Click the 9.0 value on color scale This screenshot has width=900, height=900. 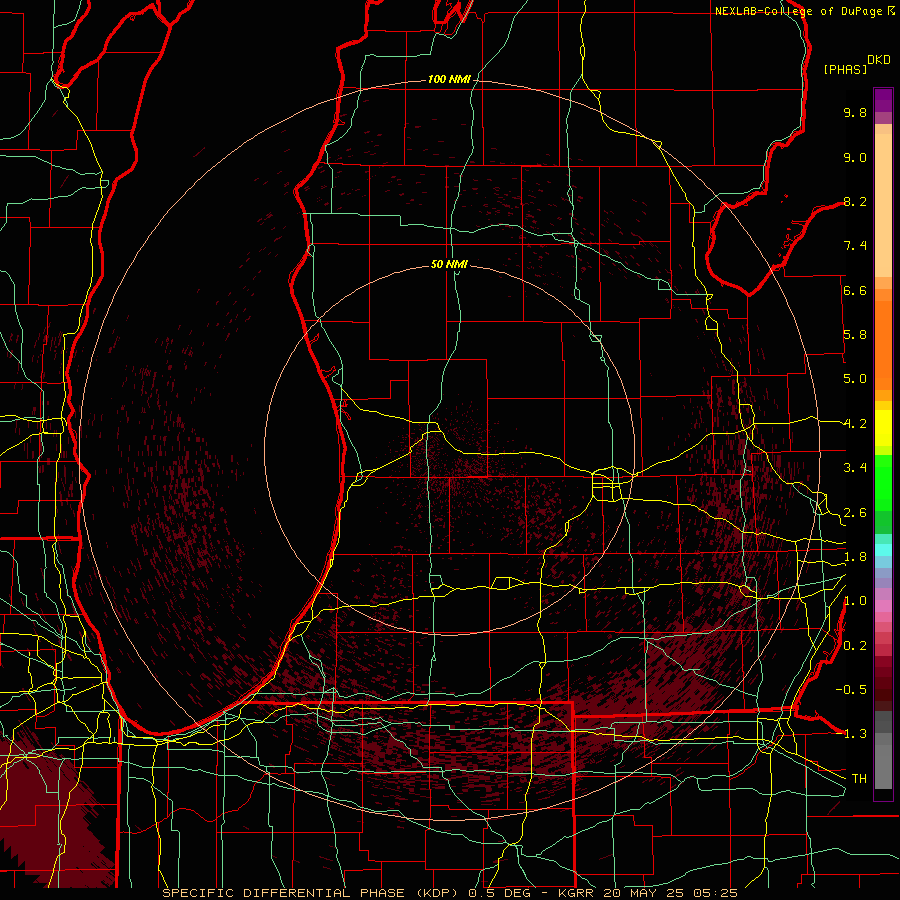[x=855, y=157]
